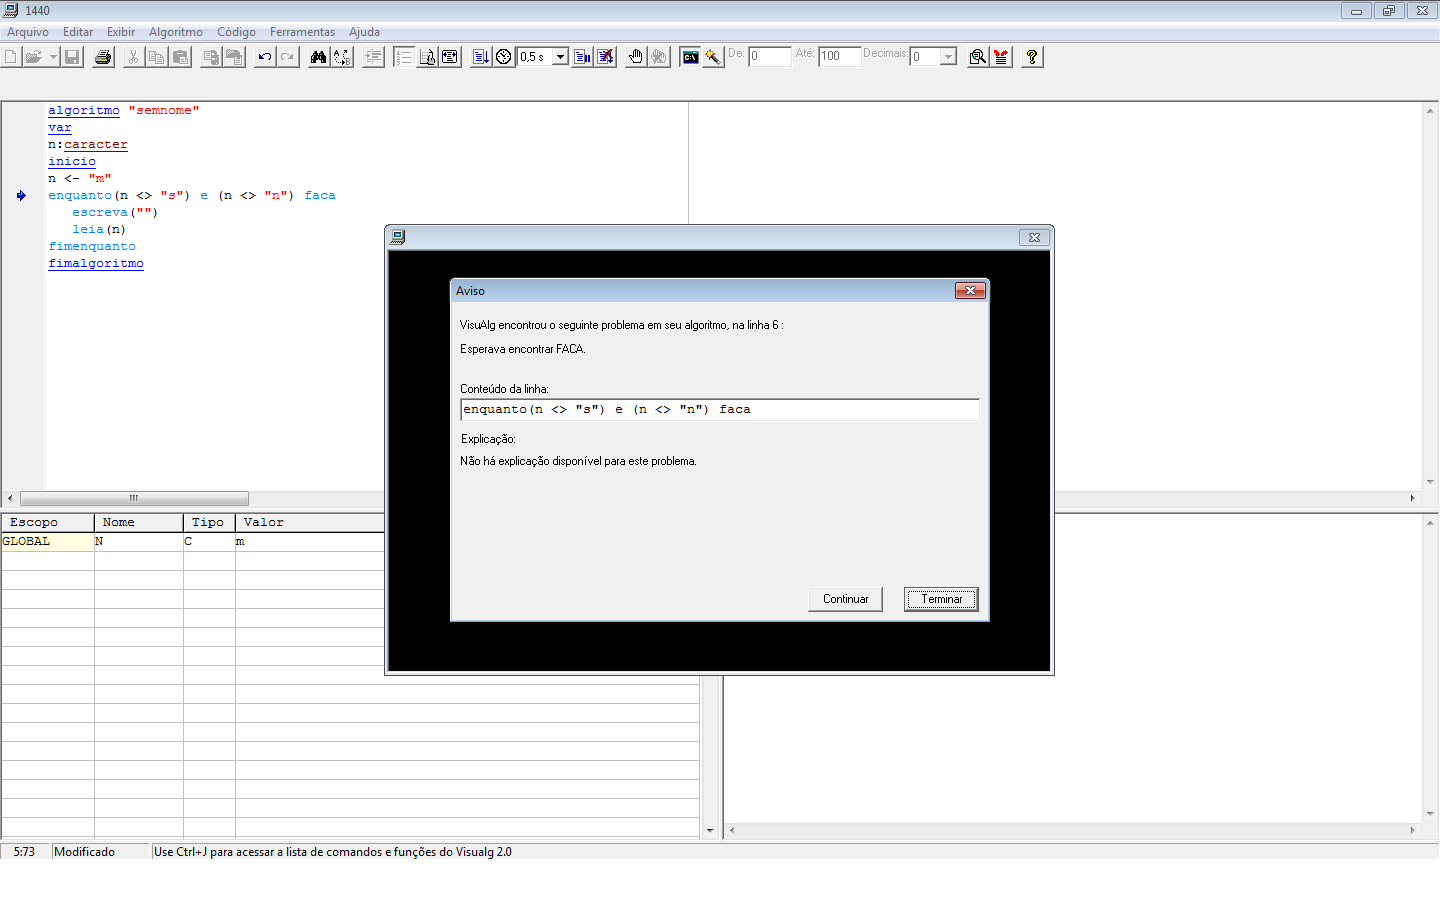Screen dimensions: 1446x900
Task: Toggle DOS console mode icon
Action: [690, 57]
